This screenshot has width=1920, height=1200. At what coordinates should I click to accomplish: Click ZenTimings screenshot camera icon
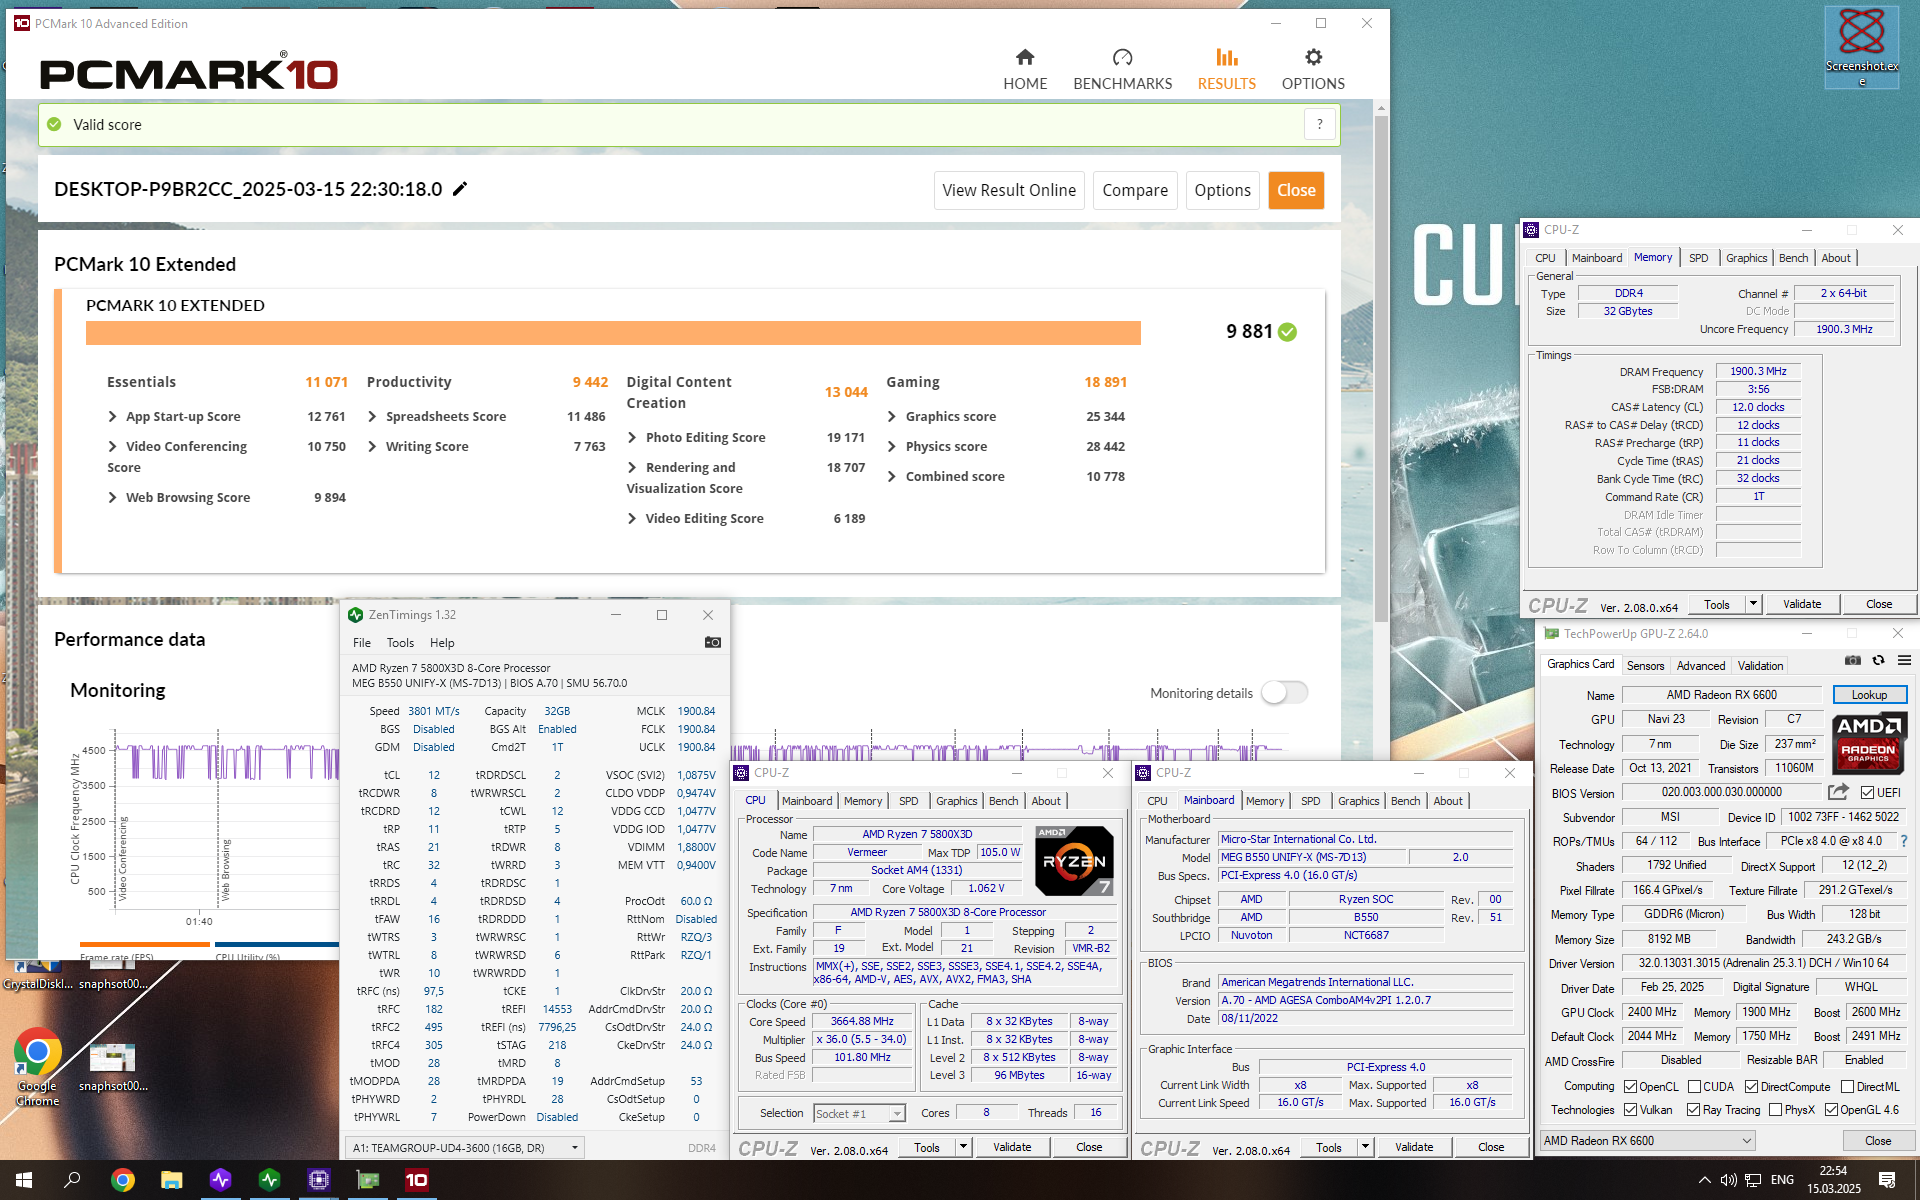click(x=713, y=642)
